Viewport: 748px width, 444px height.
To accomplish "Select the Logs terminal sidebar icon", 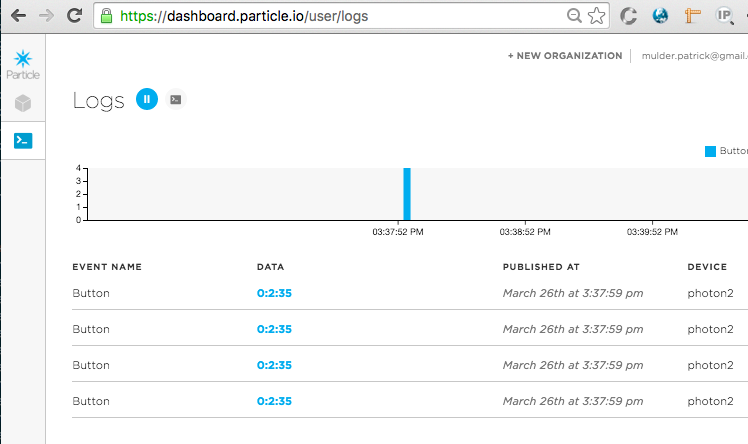I will click(x=22, y=141).
